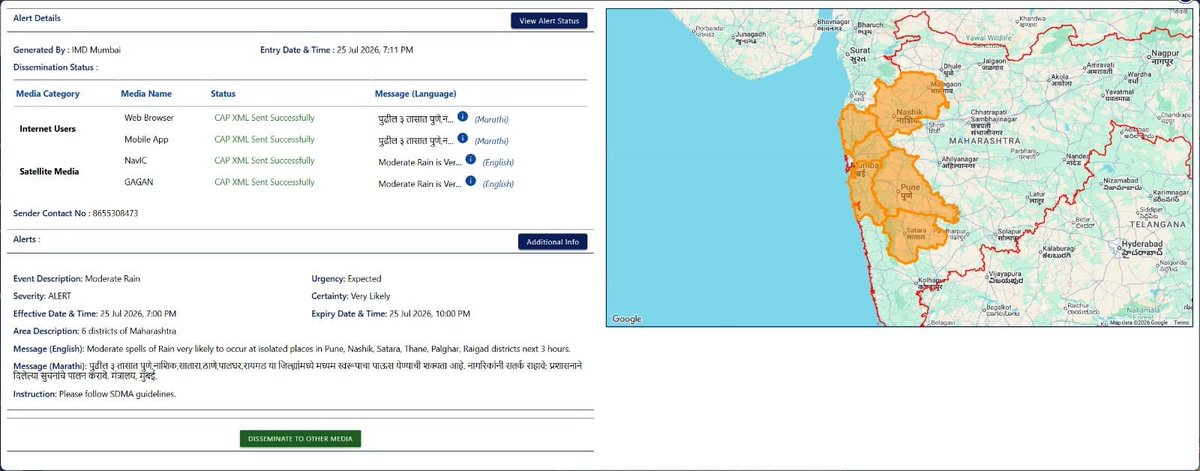1200x471 pixels.
Task: Open Additional Info for the alert
Action: 553,242
